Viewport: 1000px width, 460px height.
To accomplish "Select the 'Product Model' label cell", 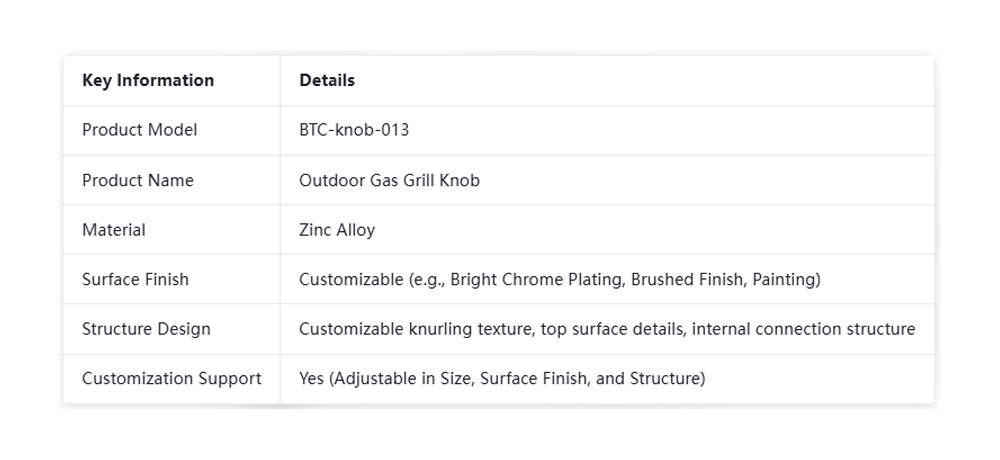I will tap(140, 130).
